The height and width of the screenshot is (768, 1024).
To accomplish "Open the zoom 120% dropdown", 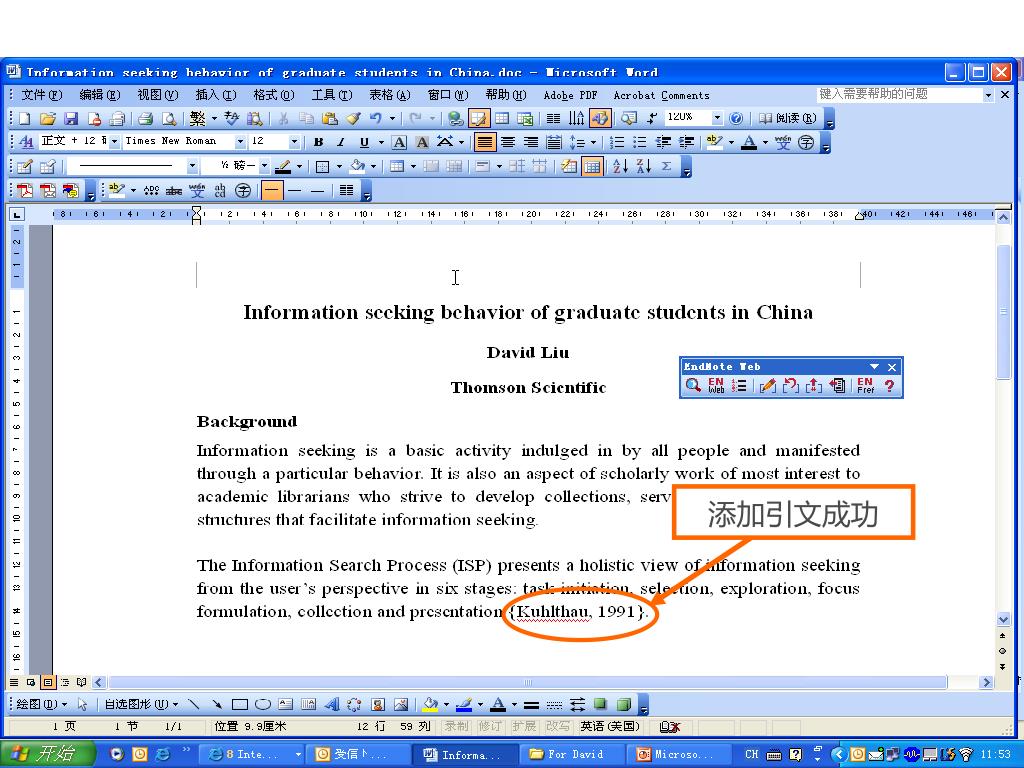I will click(717, 118).
